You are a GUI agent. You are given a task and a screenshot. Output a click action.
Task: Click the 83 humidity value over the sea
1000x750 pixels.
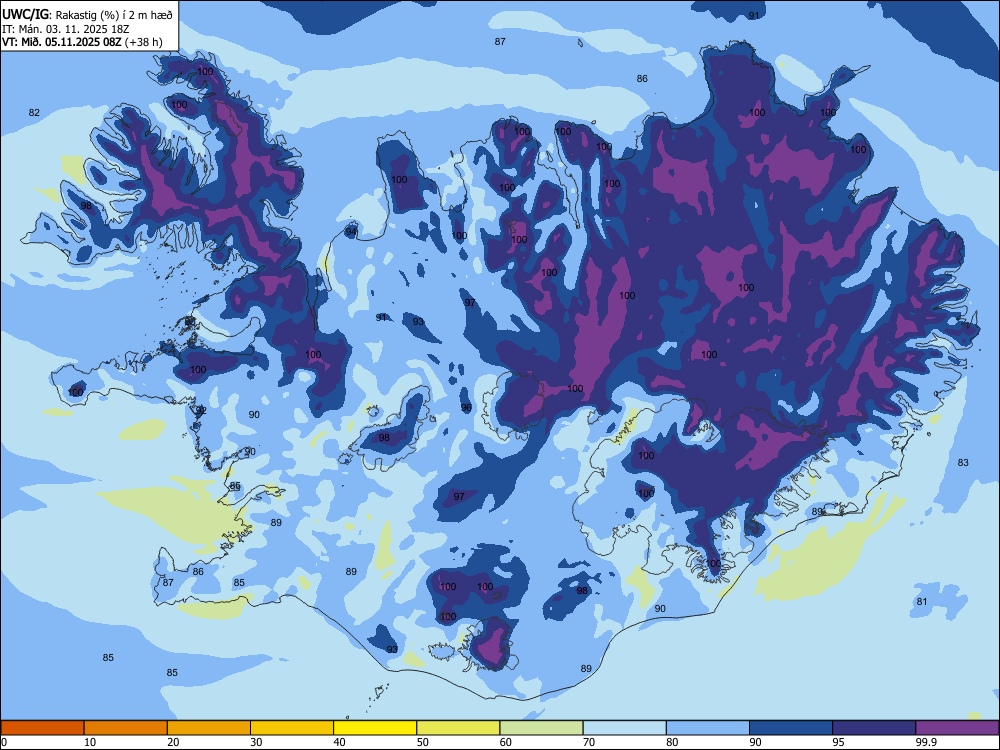click(x=963, y=462)
